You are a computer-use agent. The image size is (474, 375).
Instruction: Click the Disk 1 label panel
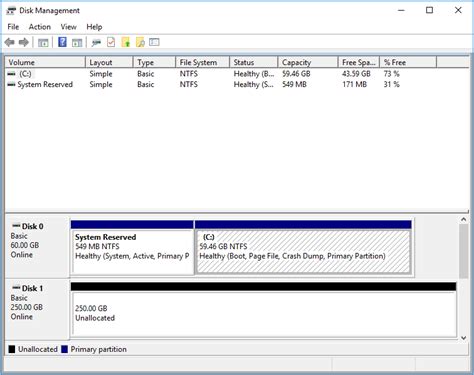[x=37, y=309]
